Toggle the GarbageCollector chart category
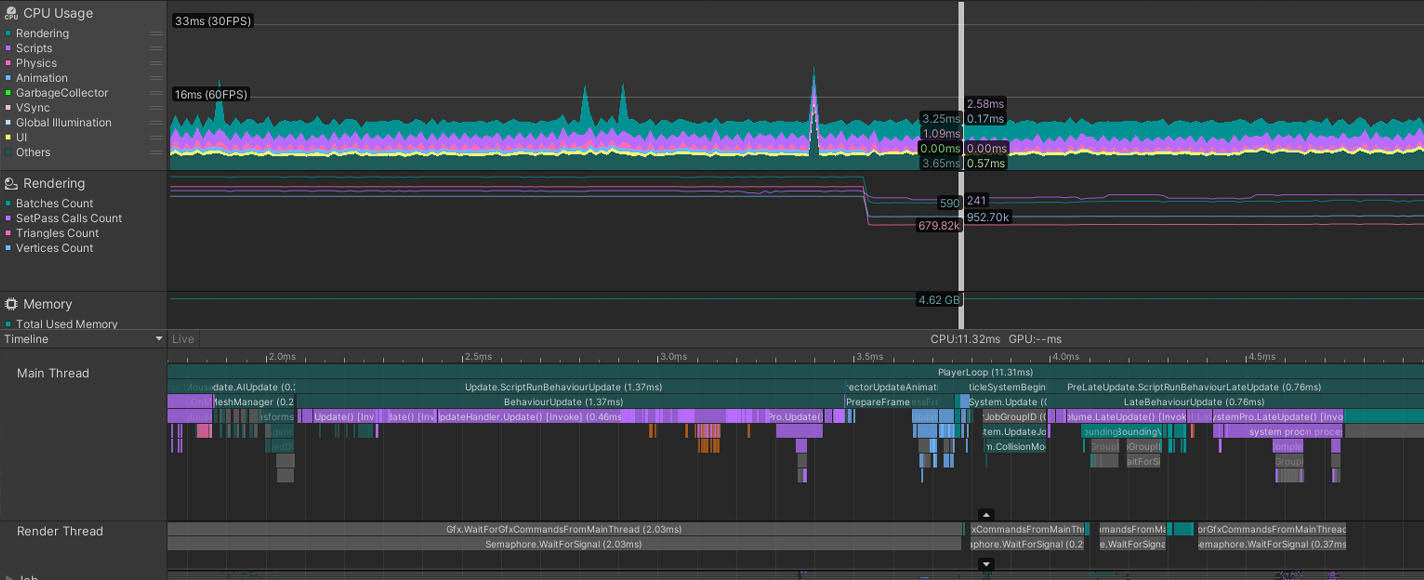Image resolution: width=1424 pixels, height=580 pixels. point(7,93)
